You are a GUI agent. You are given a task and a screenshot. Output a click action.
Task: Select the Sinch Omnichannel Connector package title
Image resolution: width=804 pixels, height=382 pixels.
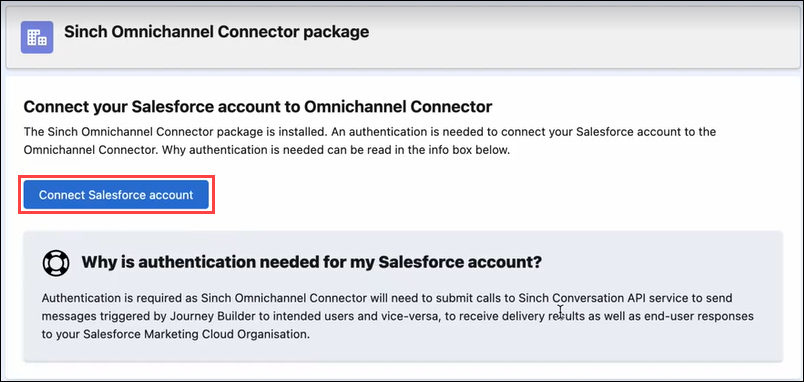pos(216,32)
